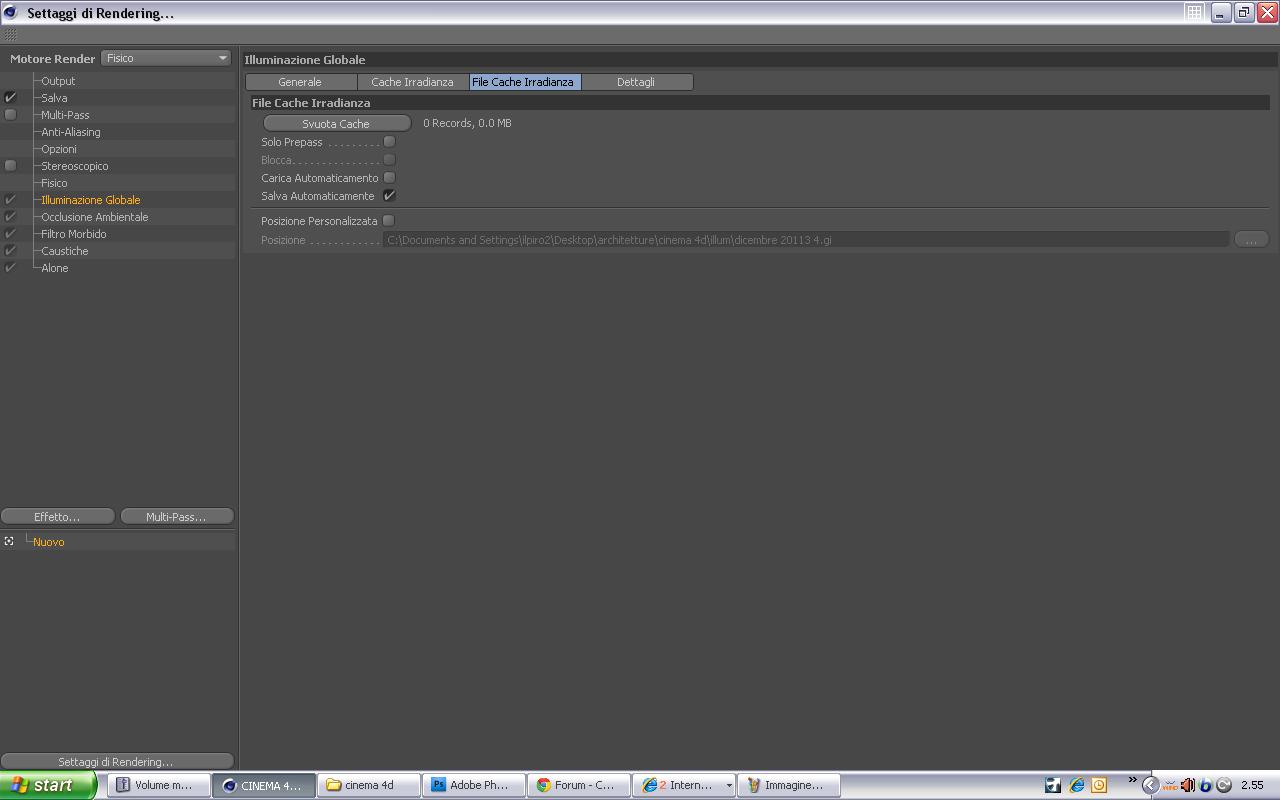1280x800 pixels.
Task: Select Occlusione Ambientale in the settings list
Action: coord(95,217)
